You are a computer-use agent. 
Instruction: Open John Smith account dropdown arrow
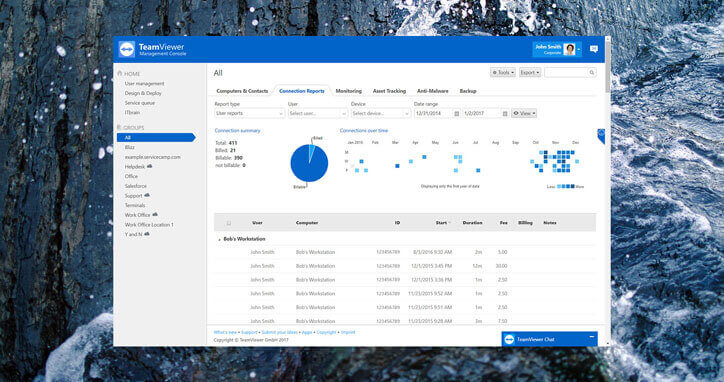click(x=579, y=49)
